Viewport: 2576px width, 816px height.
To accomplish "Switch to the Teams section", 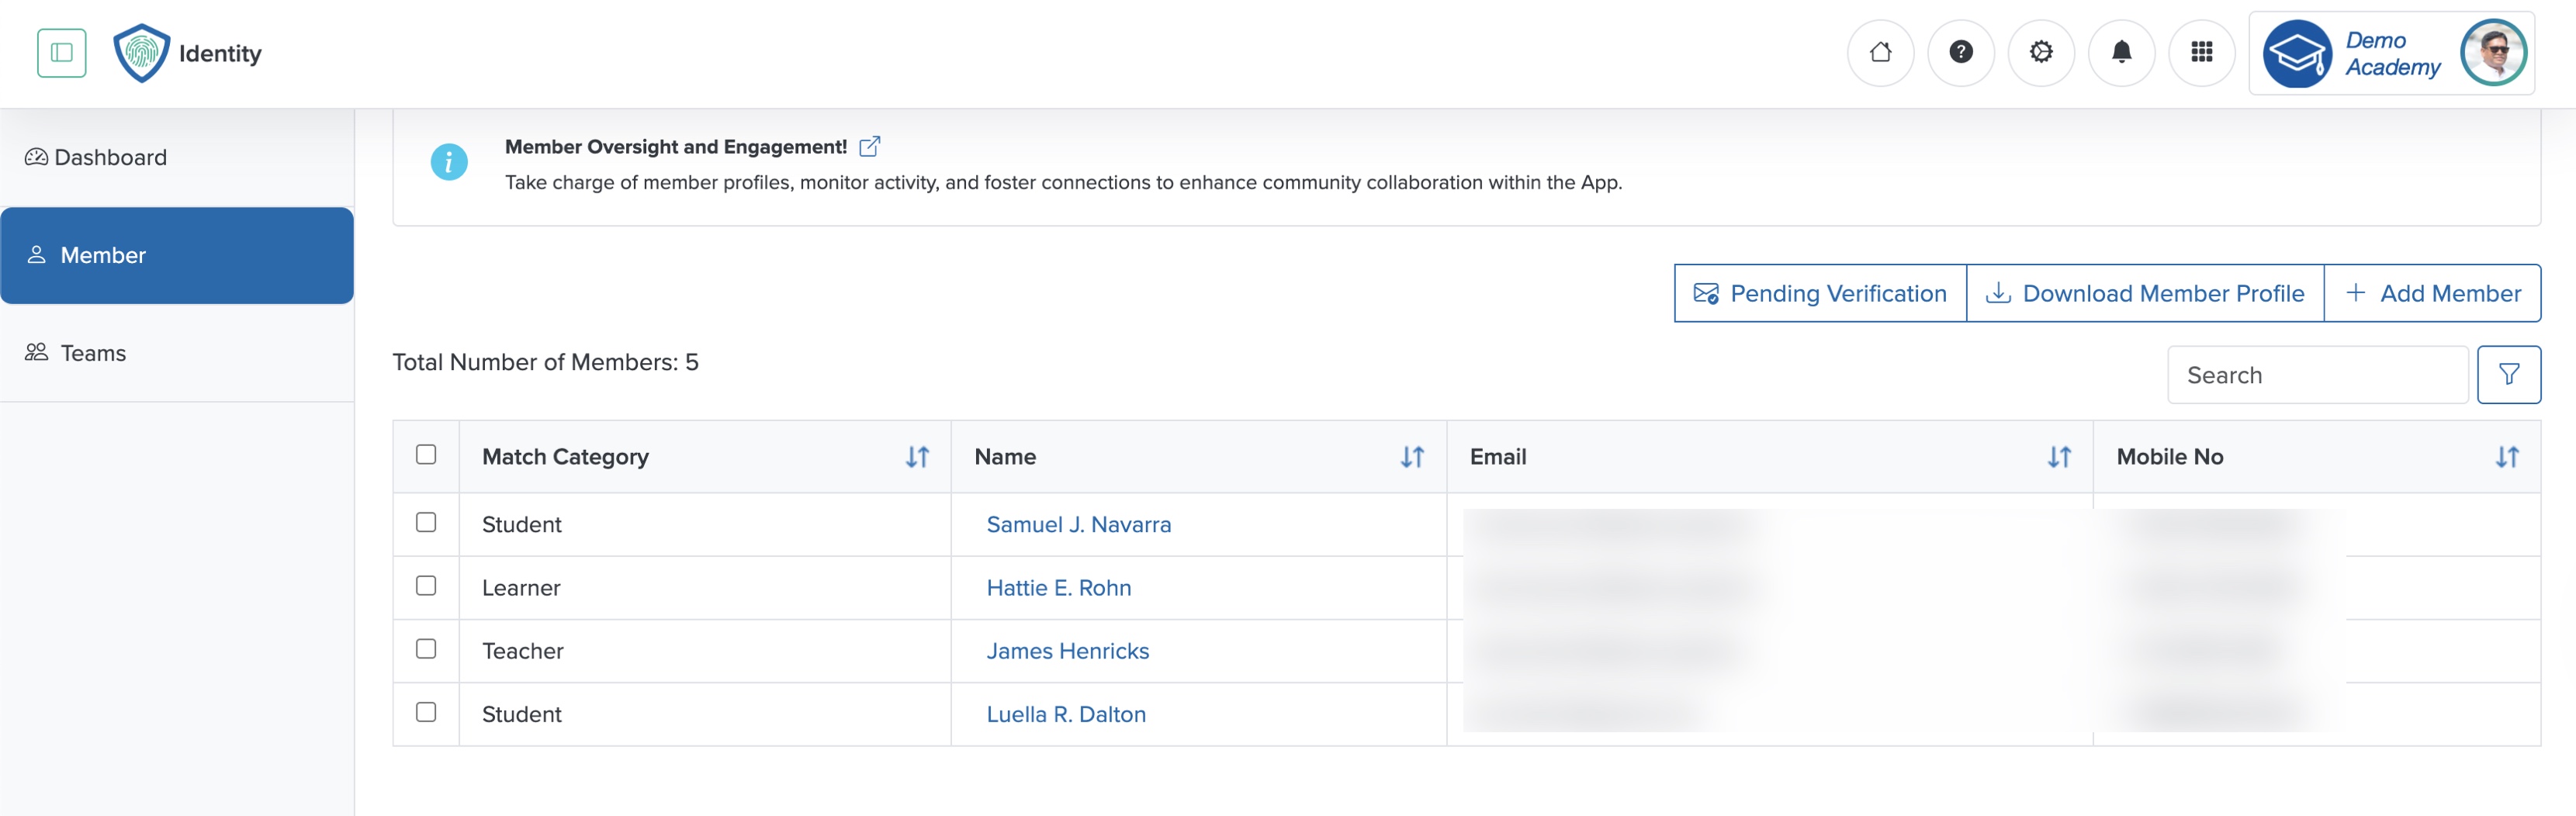I will pos(92,352).
